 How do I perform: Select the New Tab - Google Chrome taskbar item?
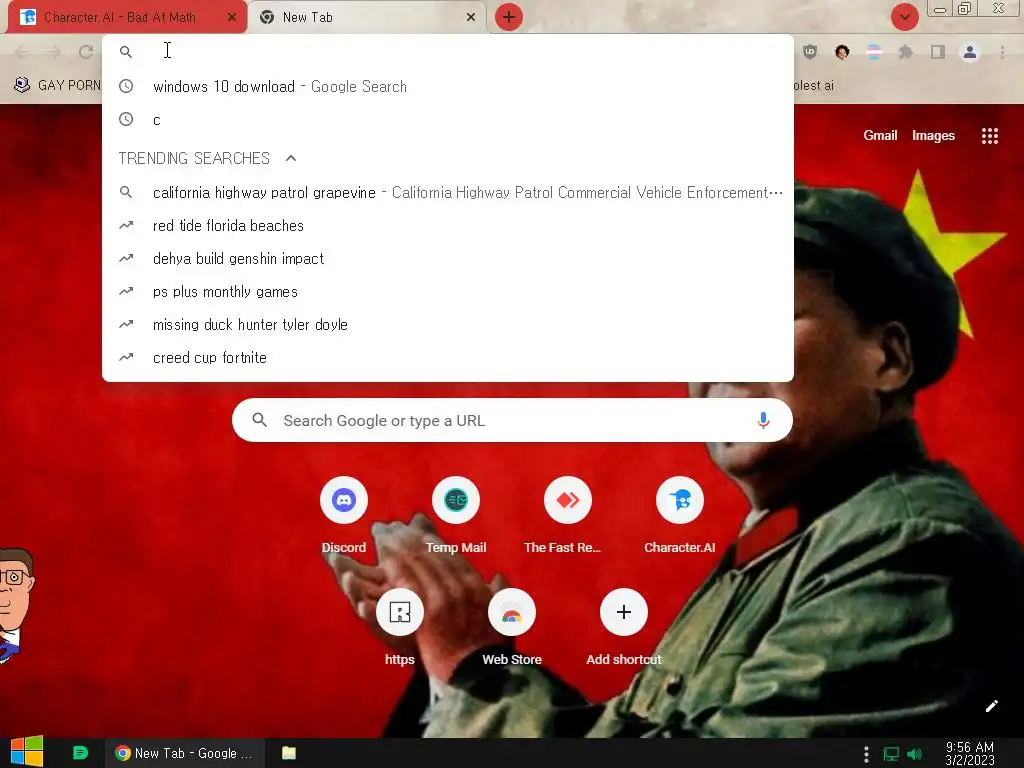click(185, 753)
